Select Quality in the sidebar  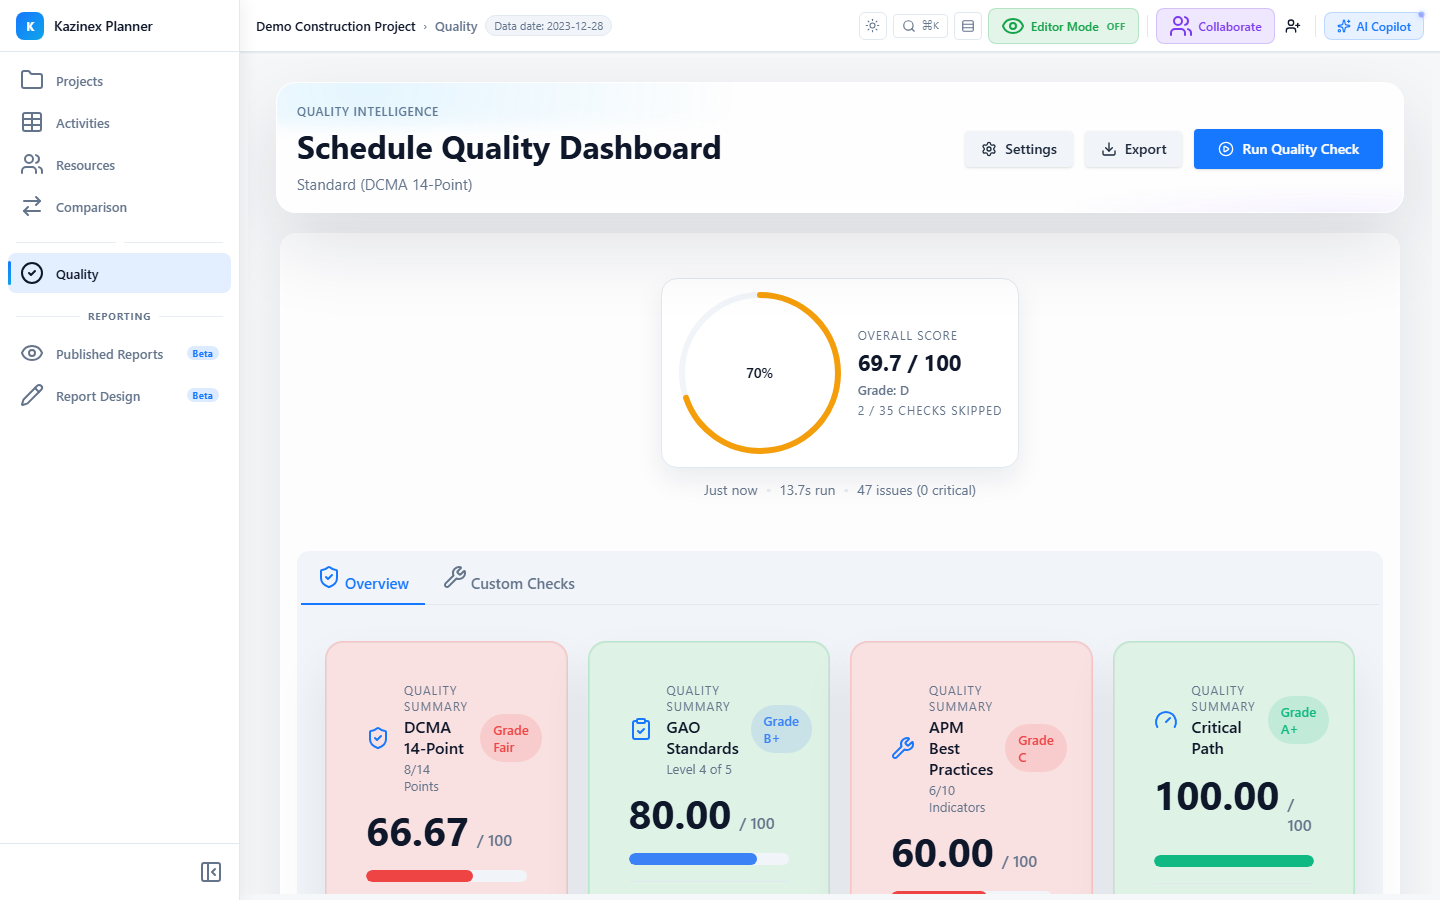119,273
